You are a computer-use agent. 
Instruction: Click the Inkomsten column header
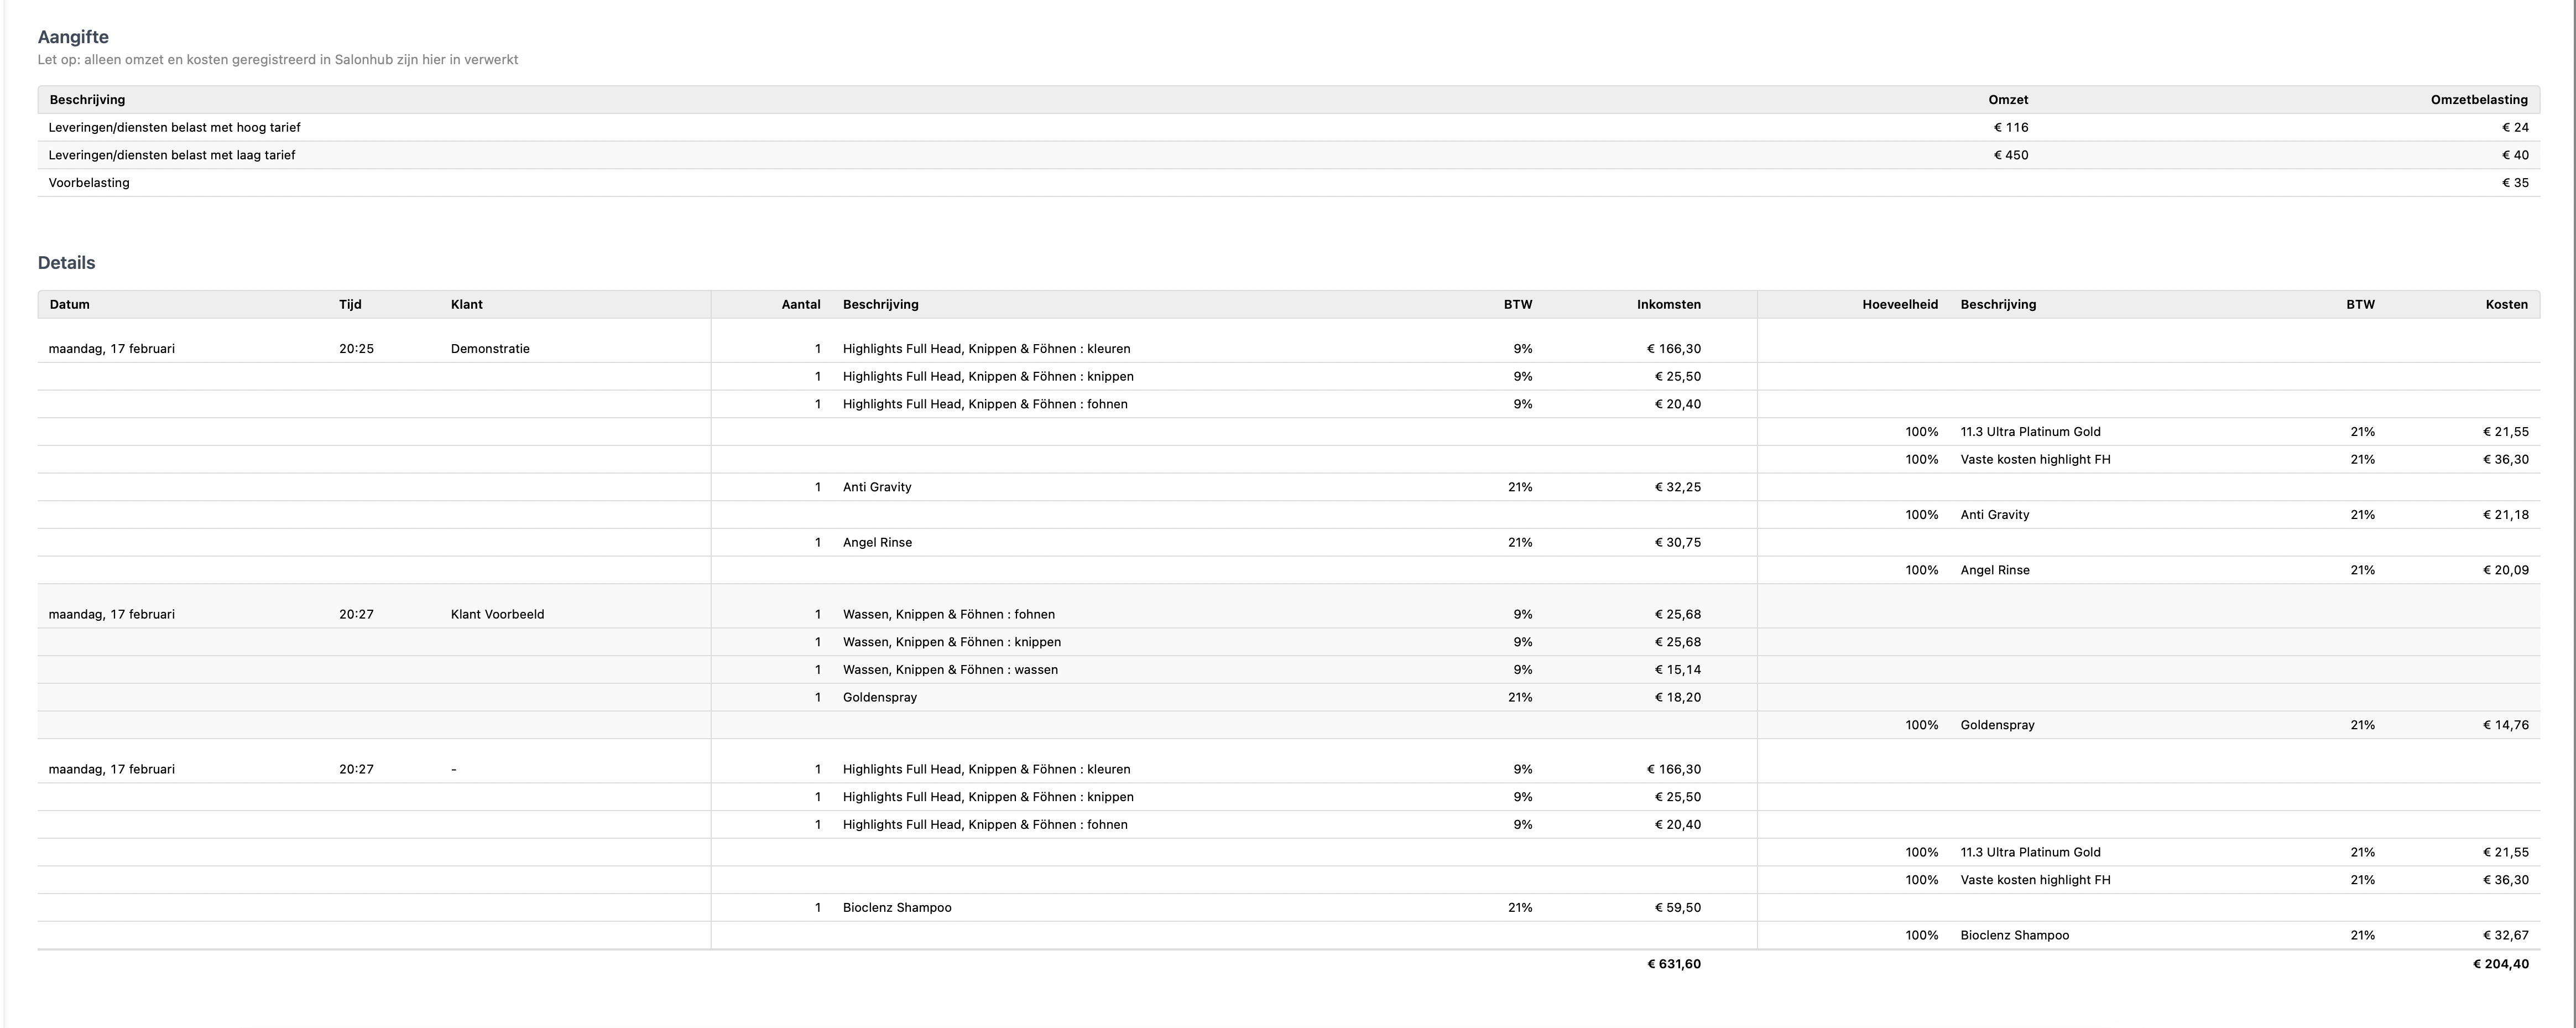pos(1668,305)
